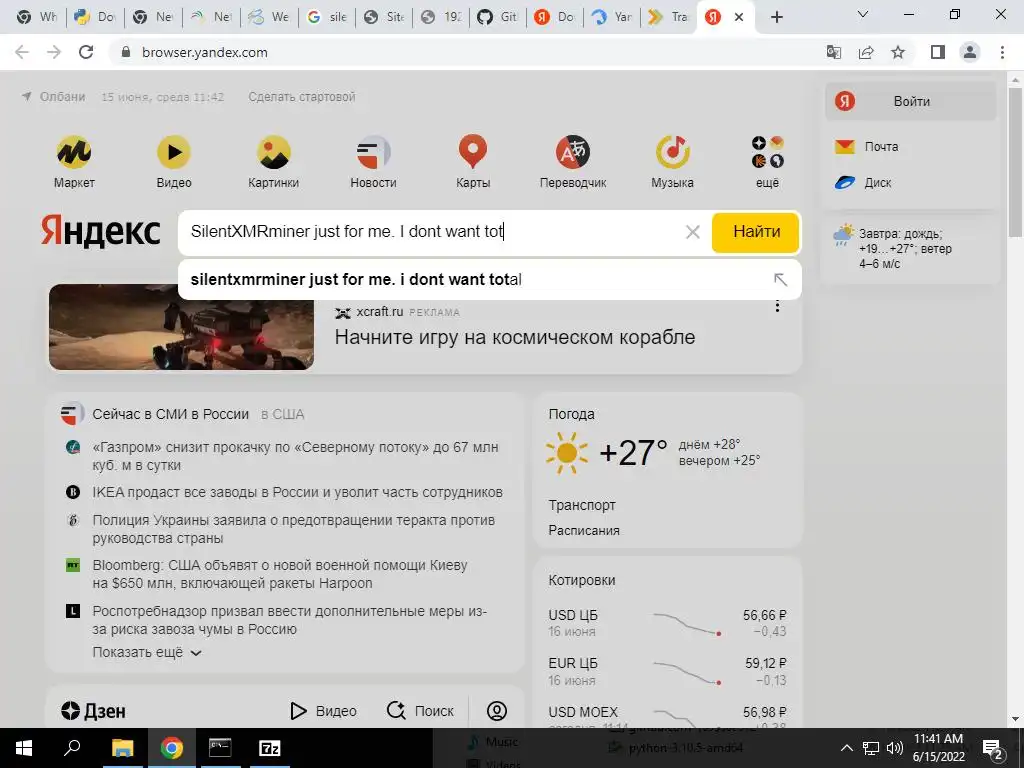Open the xcraft.ru ad options menu
Screen dimensions: 1024x768
[777, 306]
